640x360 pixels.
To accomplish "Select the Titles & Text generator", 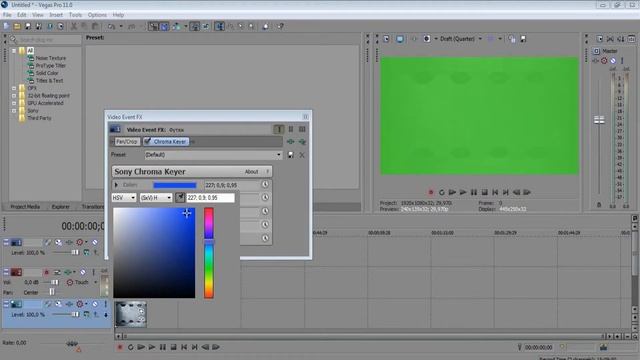I will click(x=49, y=81).
